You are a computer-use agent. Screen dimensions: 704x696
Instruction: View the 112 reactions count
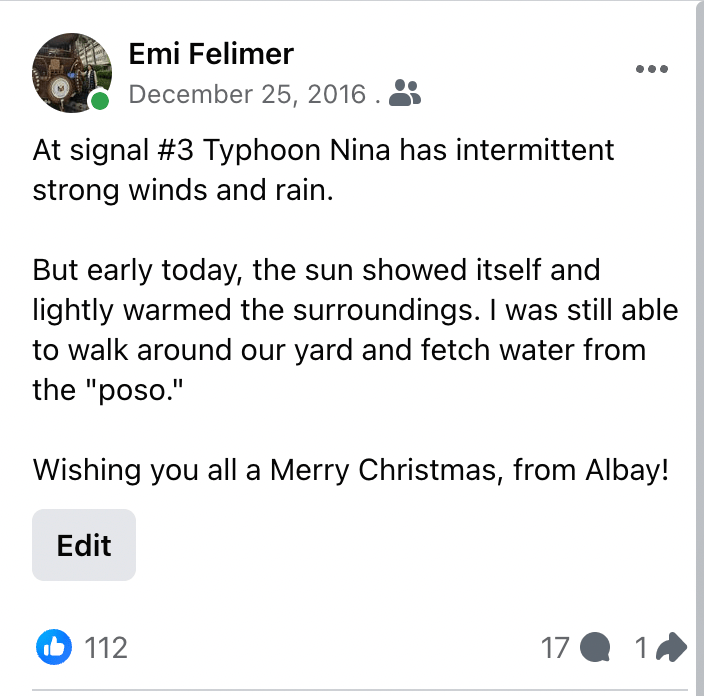106,648
